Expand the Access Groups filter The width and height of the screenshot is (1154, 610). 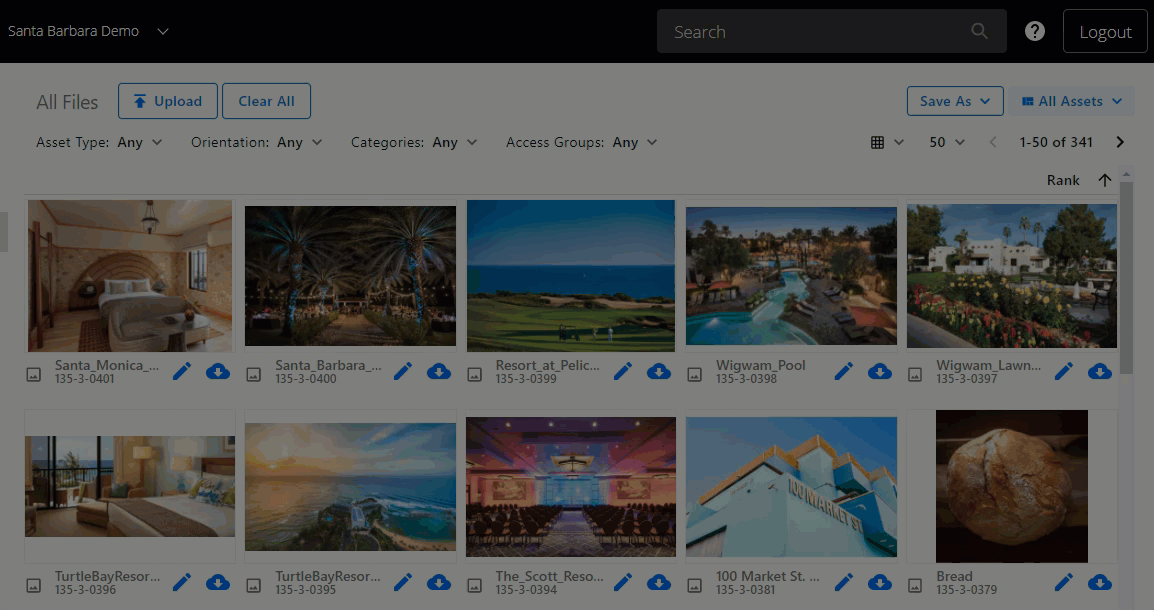pos(581,142)
